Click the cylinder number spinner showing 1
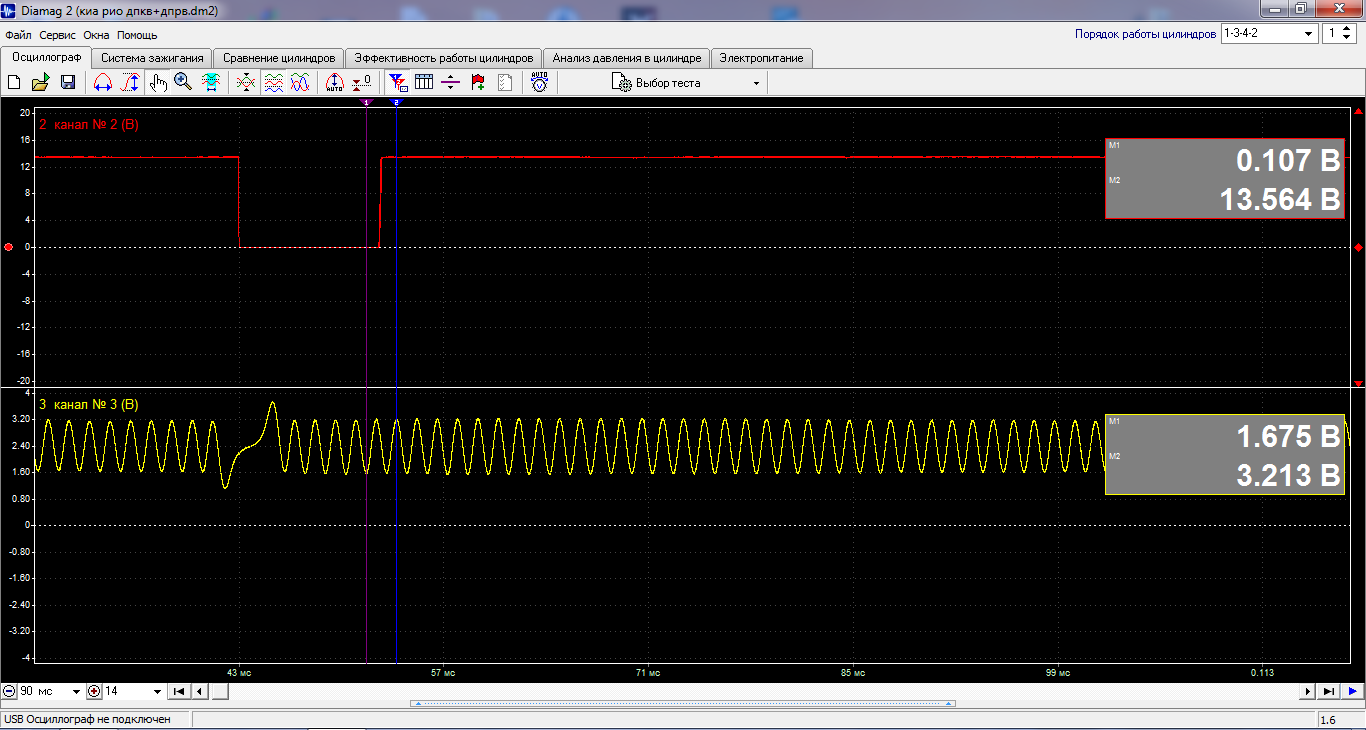The height and width of the screenshot is (730, 1366). [x=1339, y=34]
